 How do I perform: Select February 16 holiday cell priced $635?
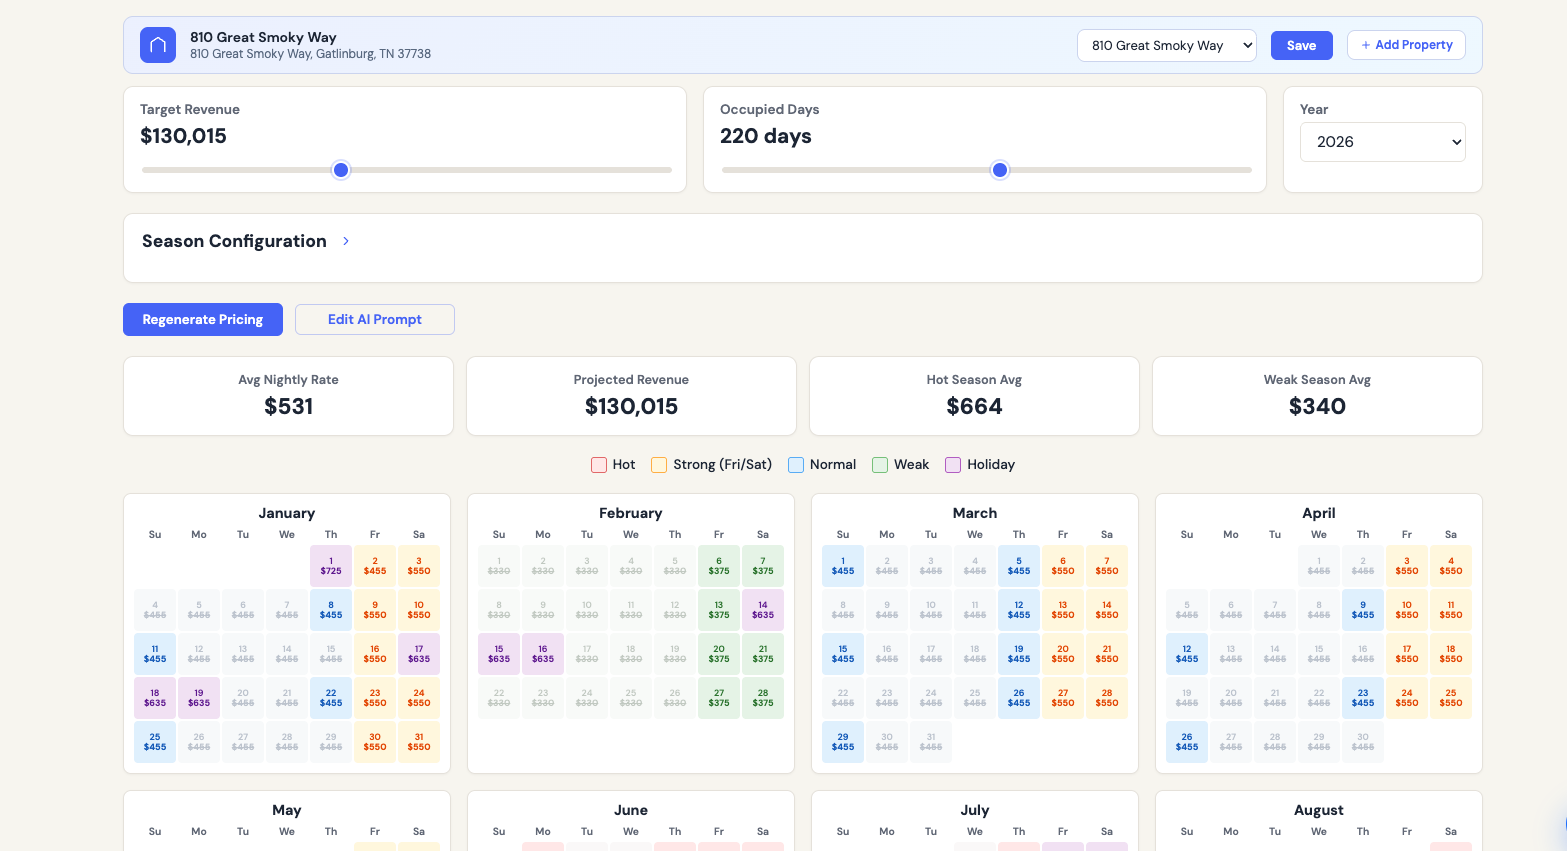[x=543, y=654]
